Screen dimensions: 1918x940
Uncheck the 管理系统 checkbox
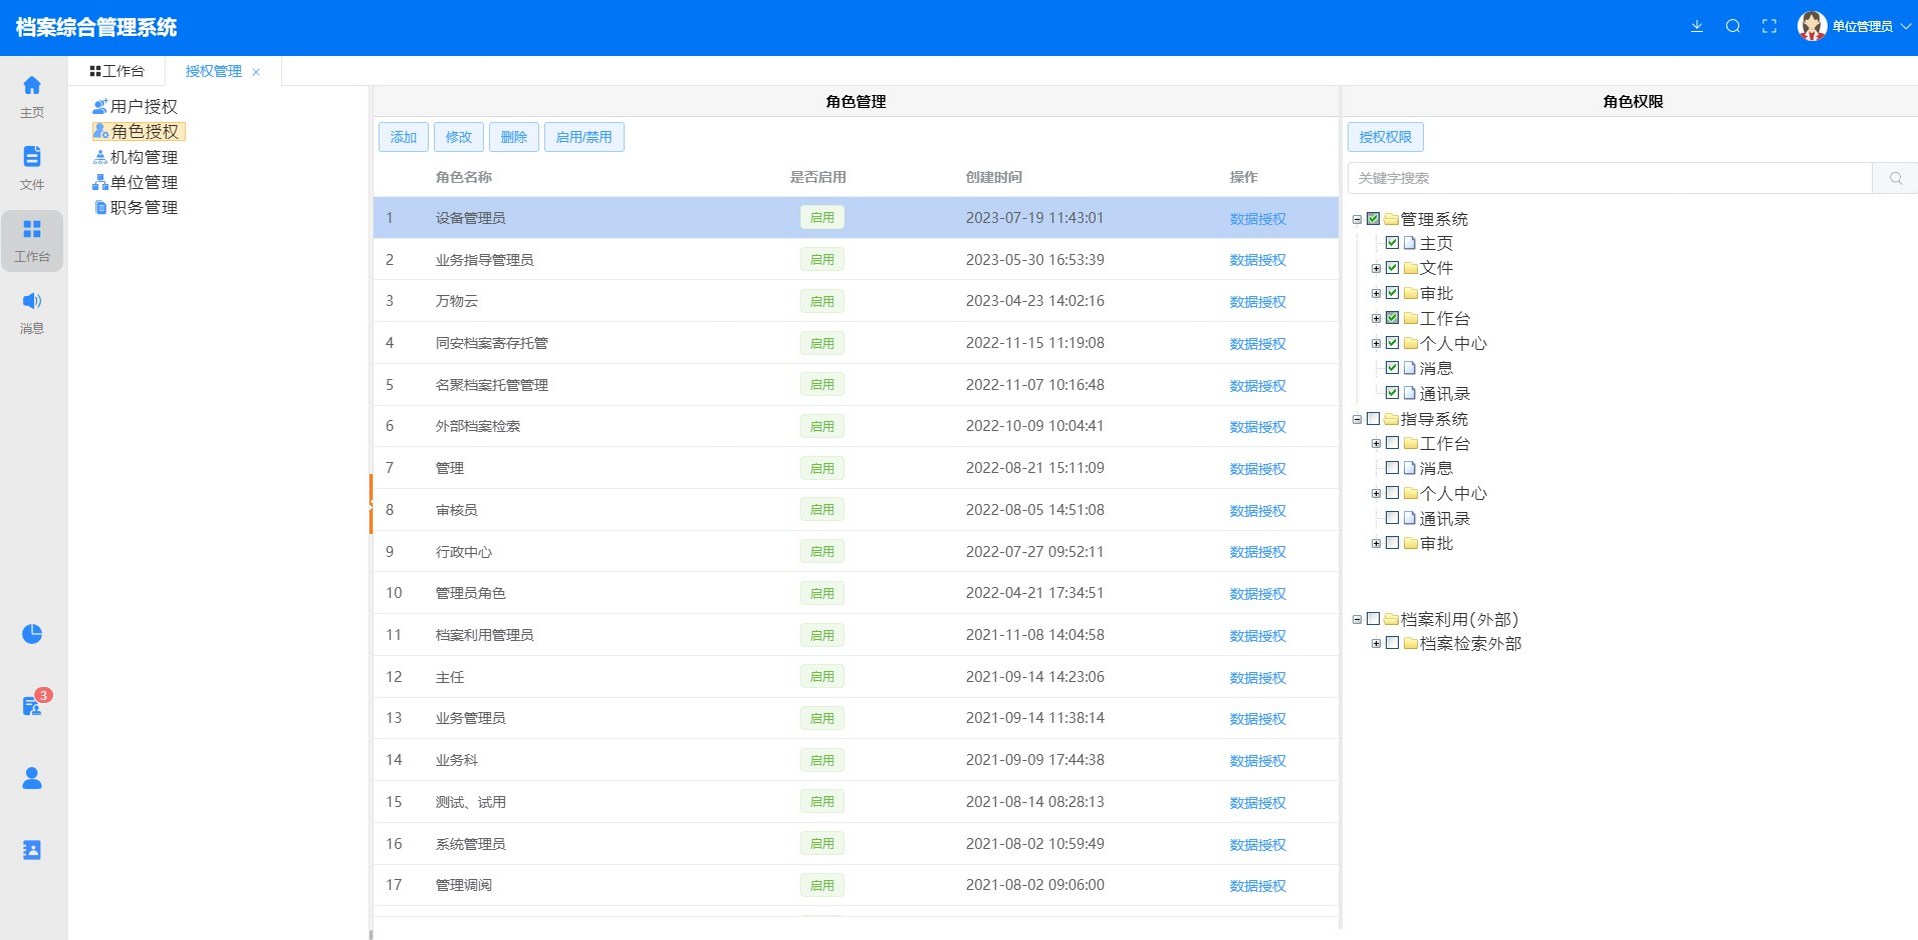[1373, 219]
